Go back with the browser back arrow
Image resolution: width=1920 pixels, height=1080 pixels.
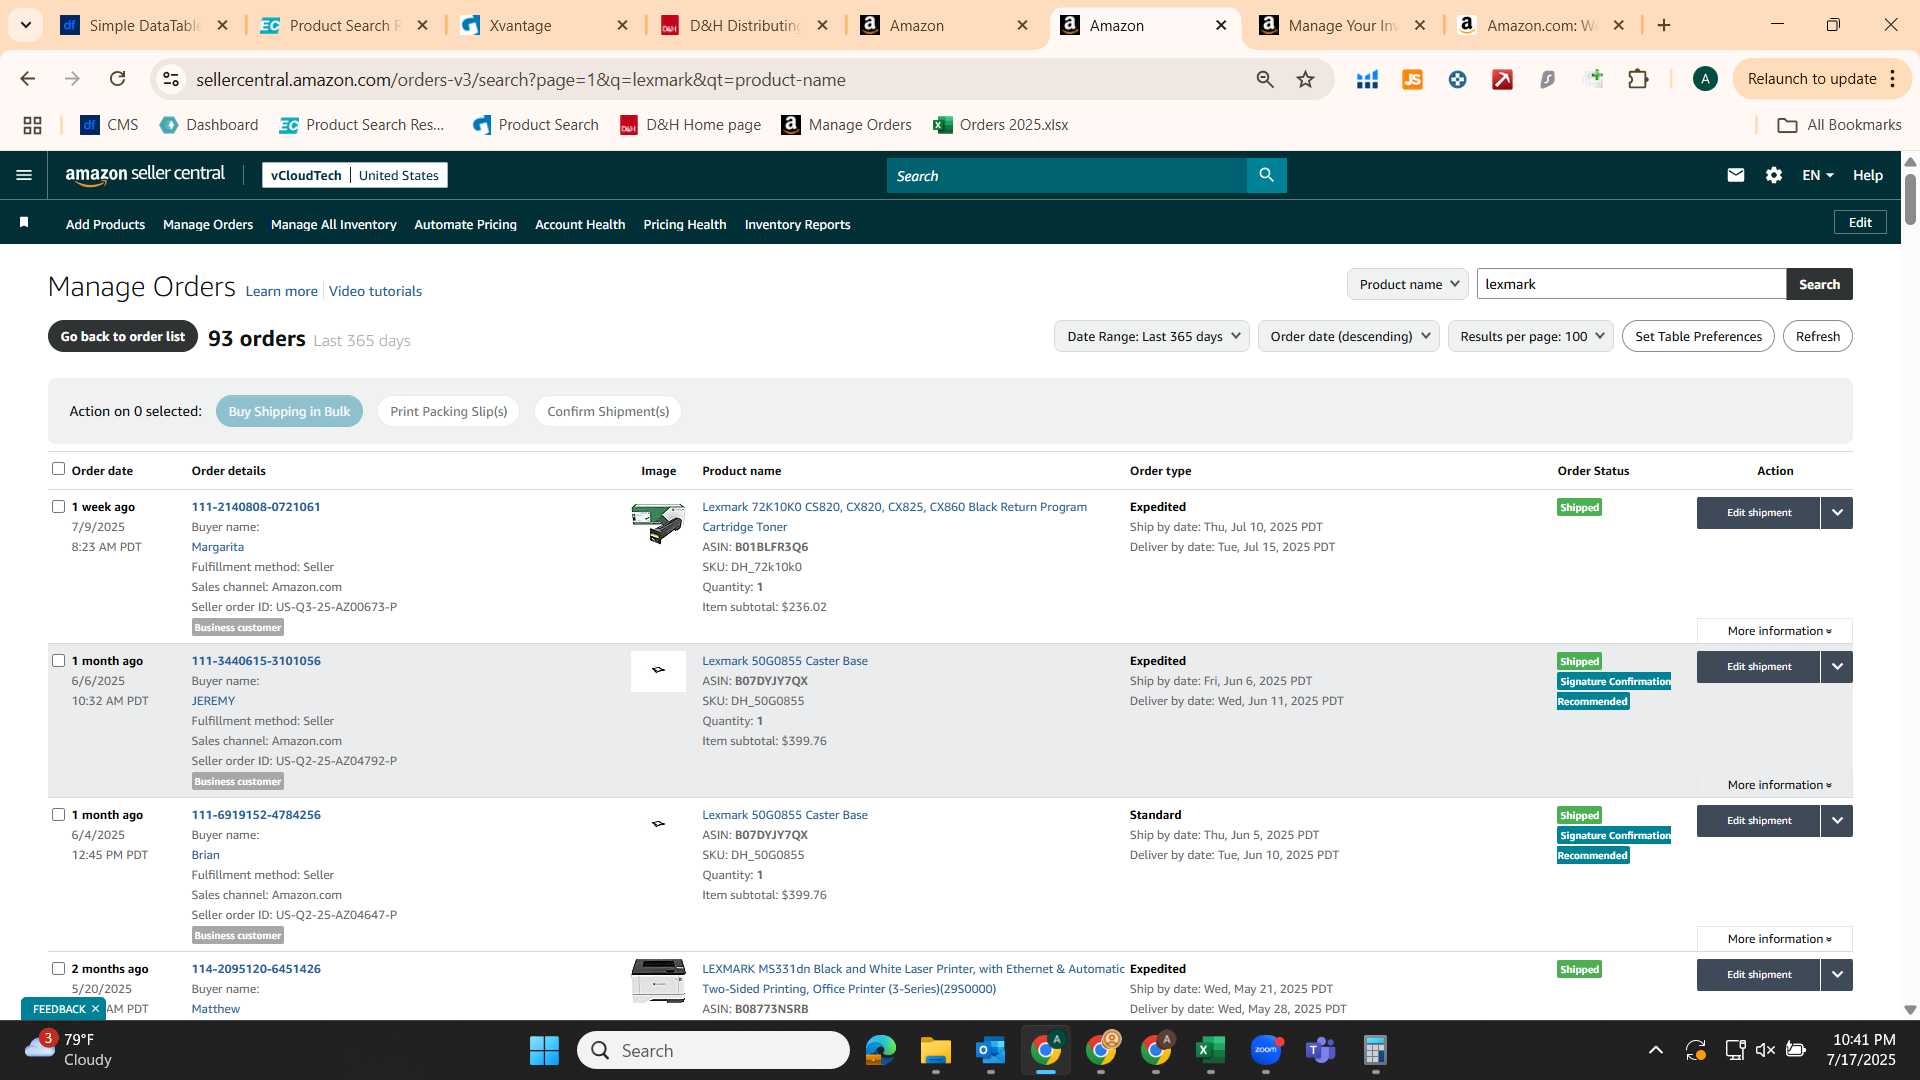coord(28,79)
